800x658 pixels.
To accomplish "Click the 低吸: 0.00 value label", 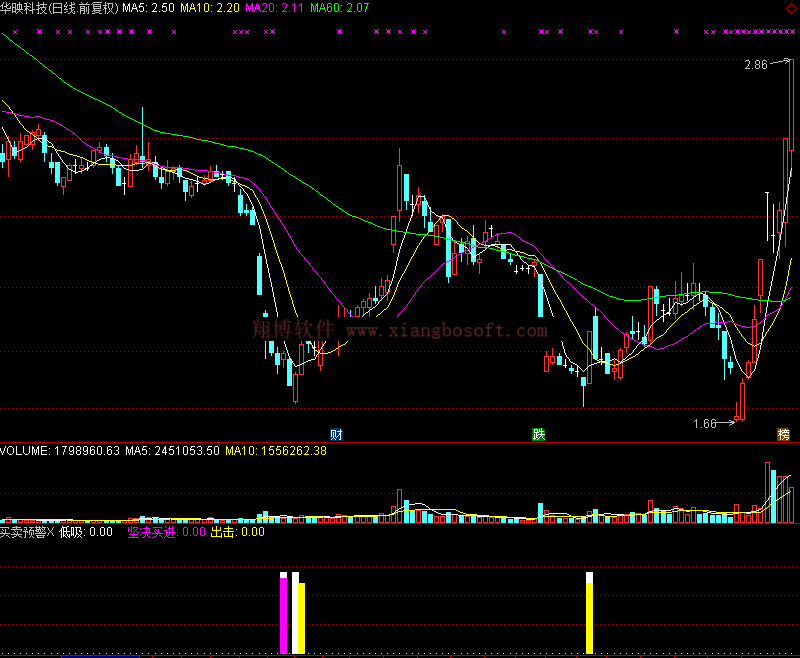I will [x=86, y=532].
